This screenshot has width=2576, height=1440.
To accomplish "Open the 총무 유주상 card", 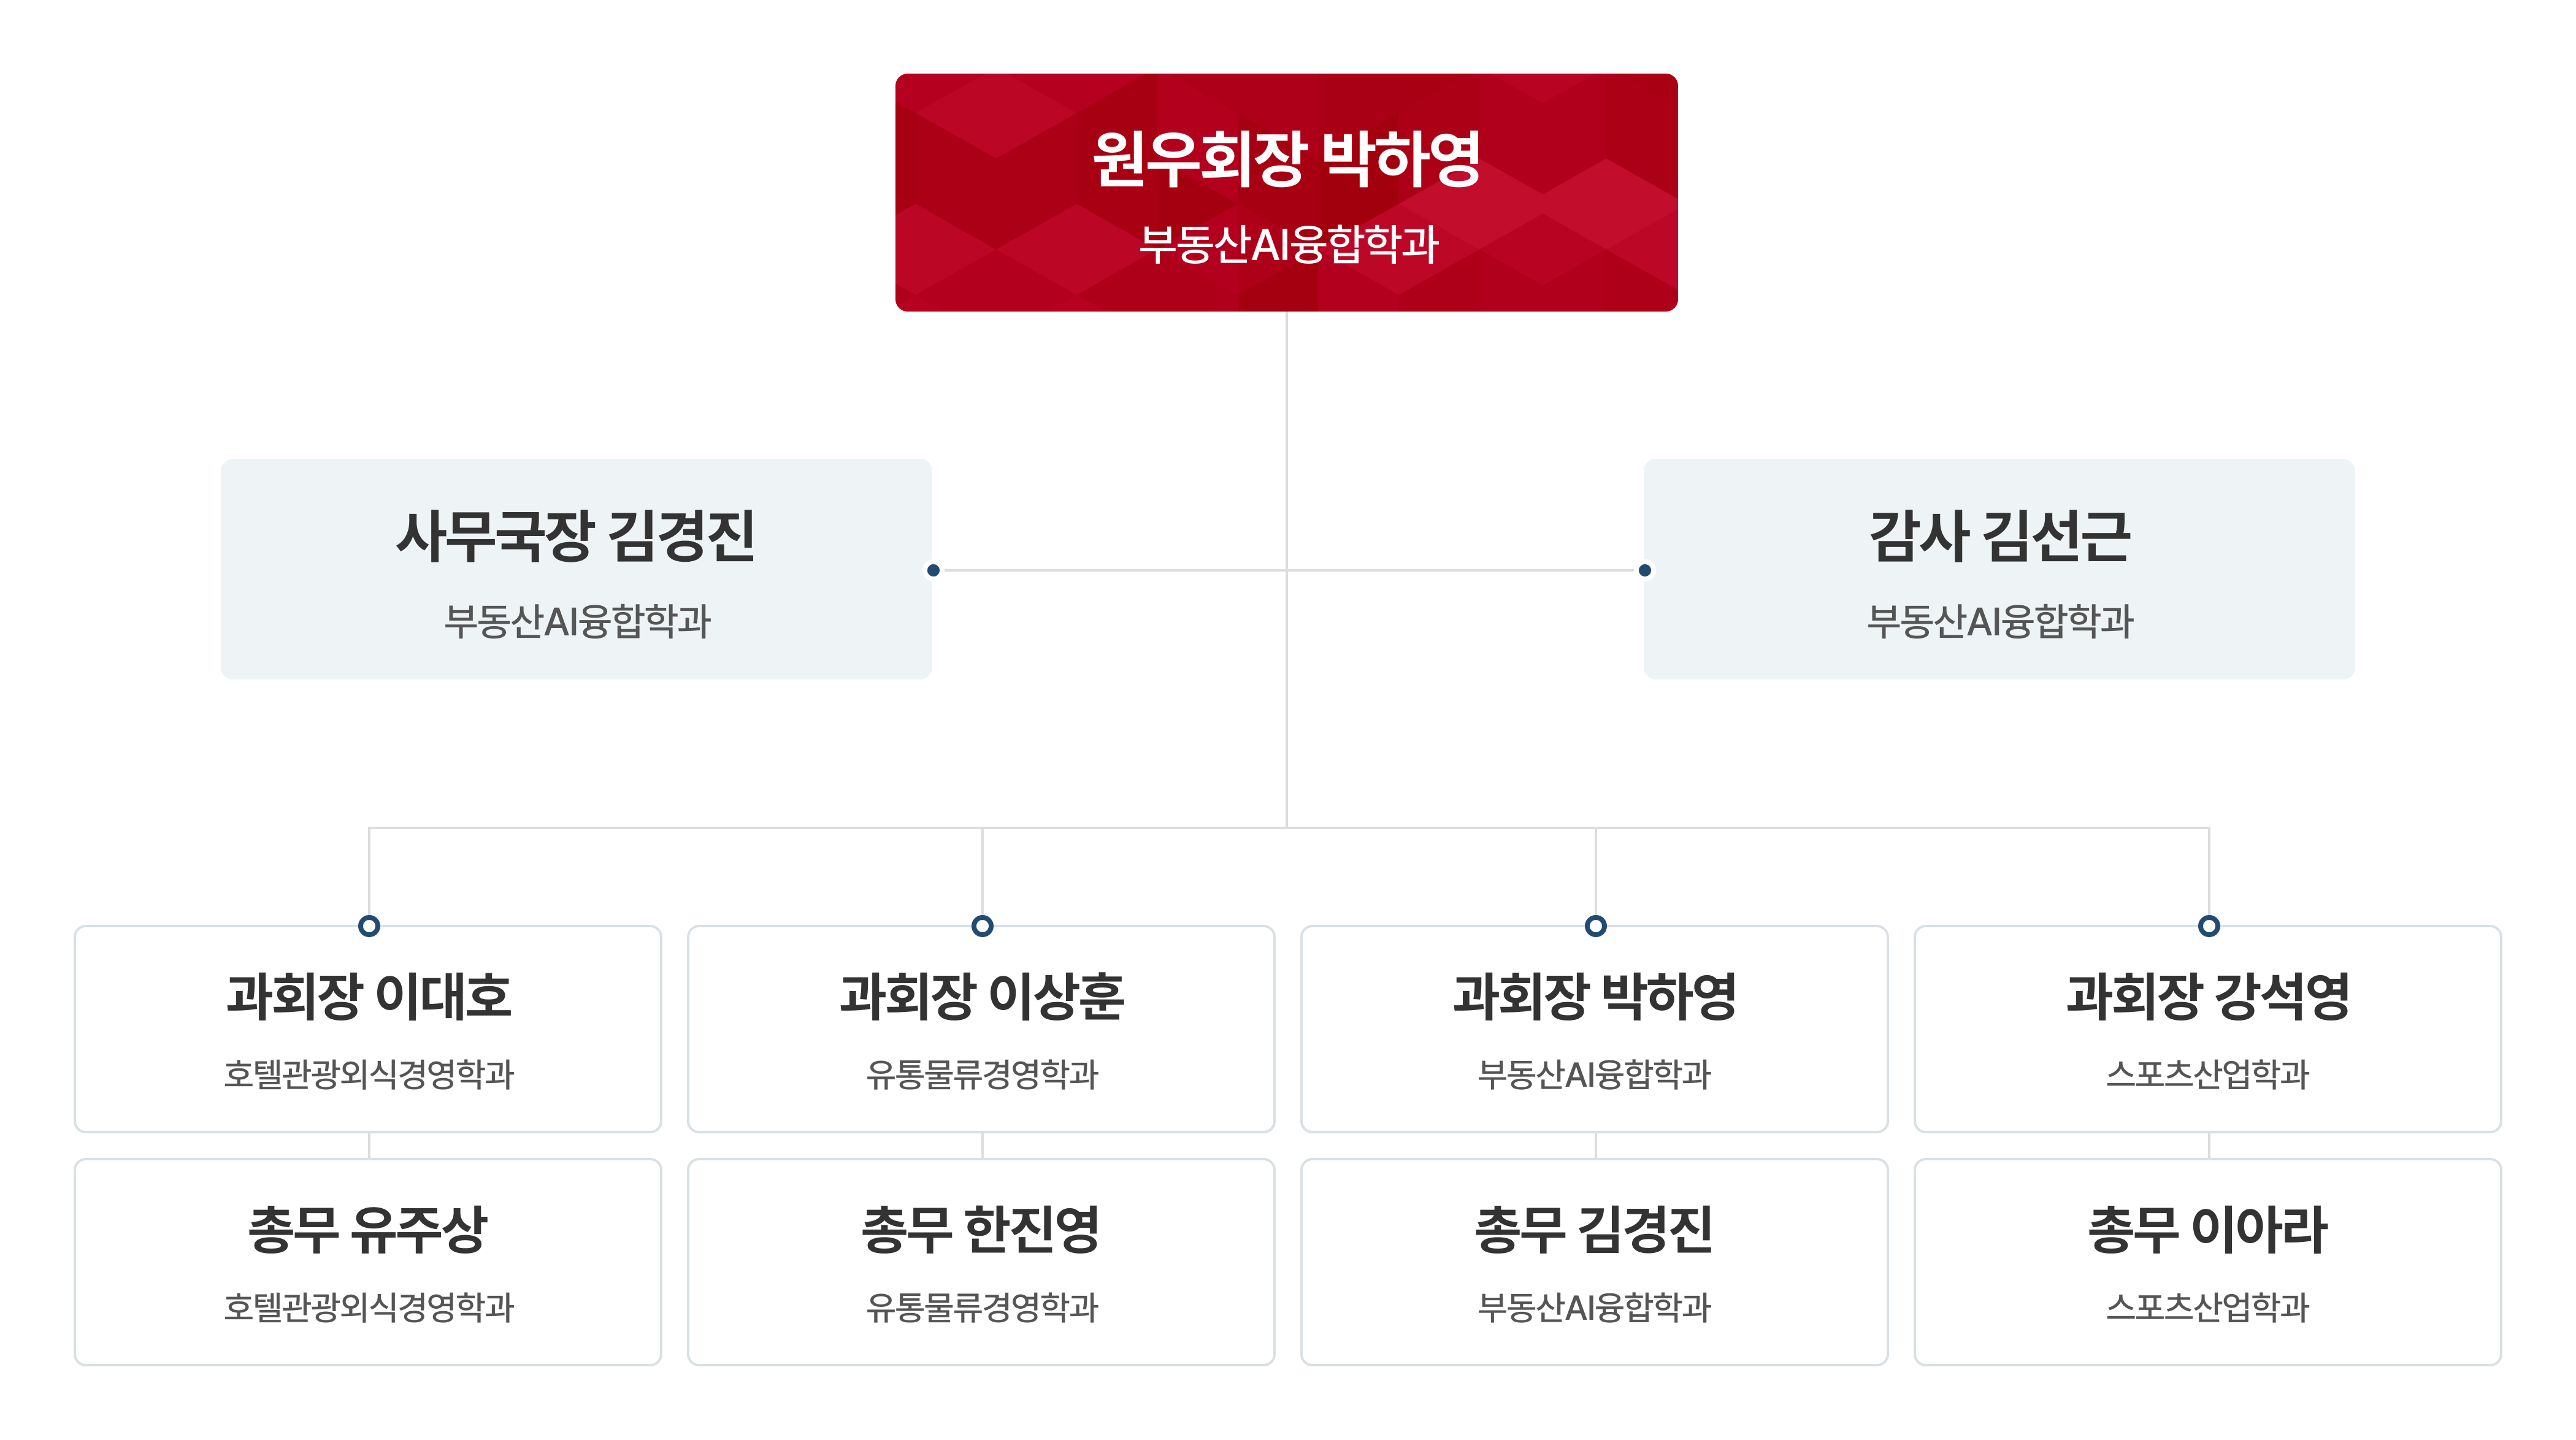I will pos(368,1262).
